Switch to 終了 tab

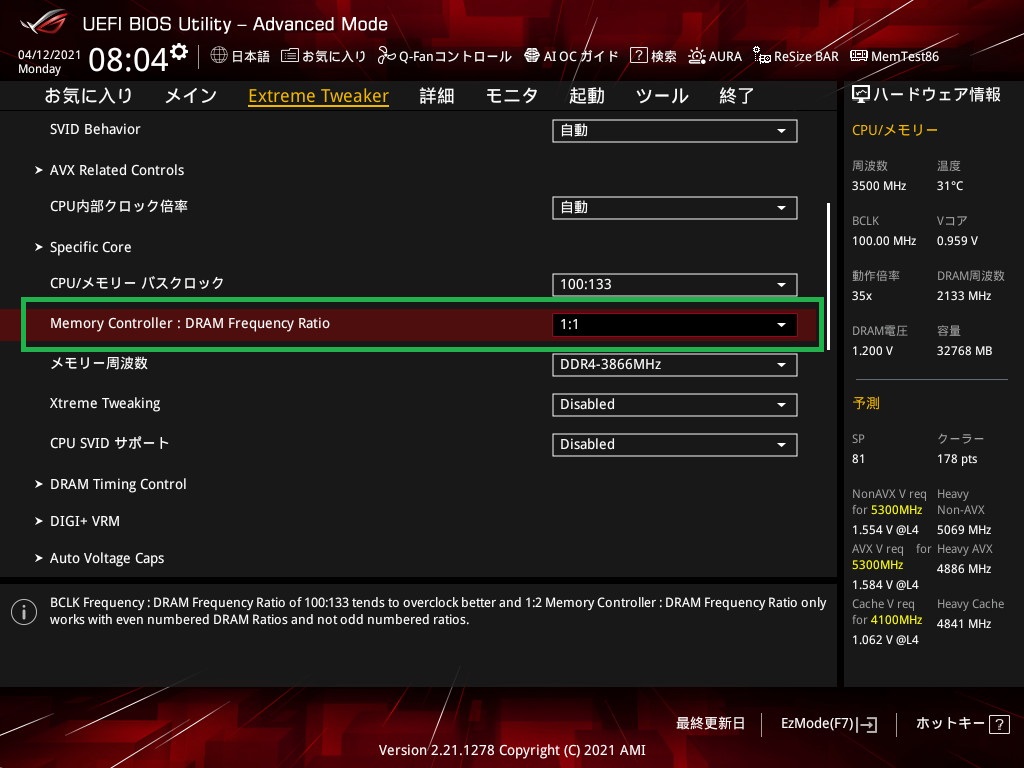click(737, 96)
